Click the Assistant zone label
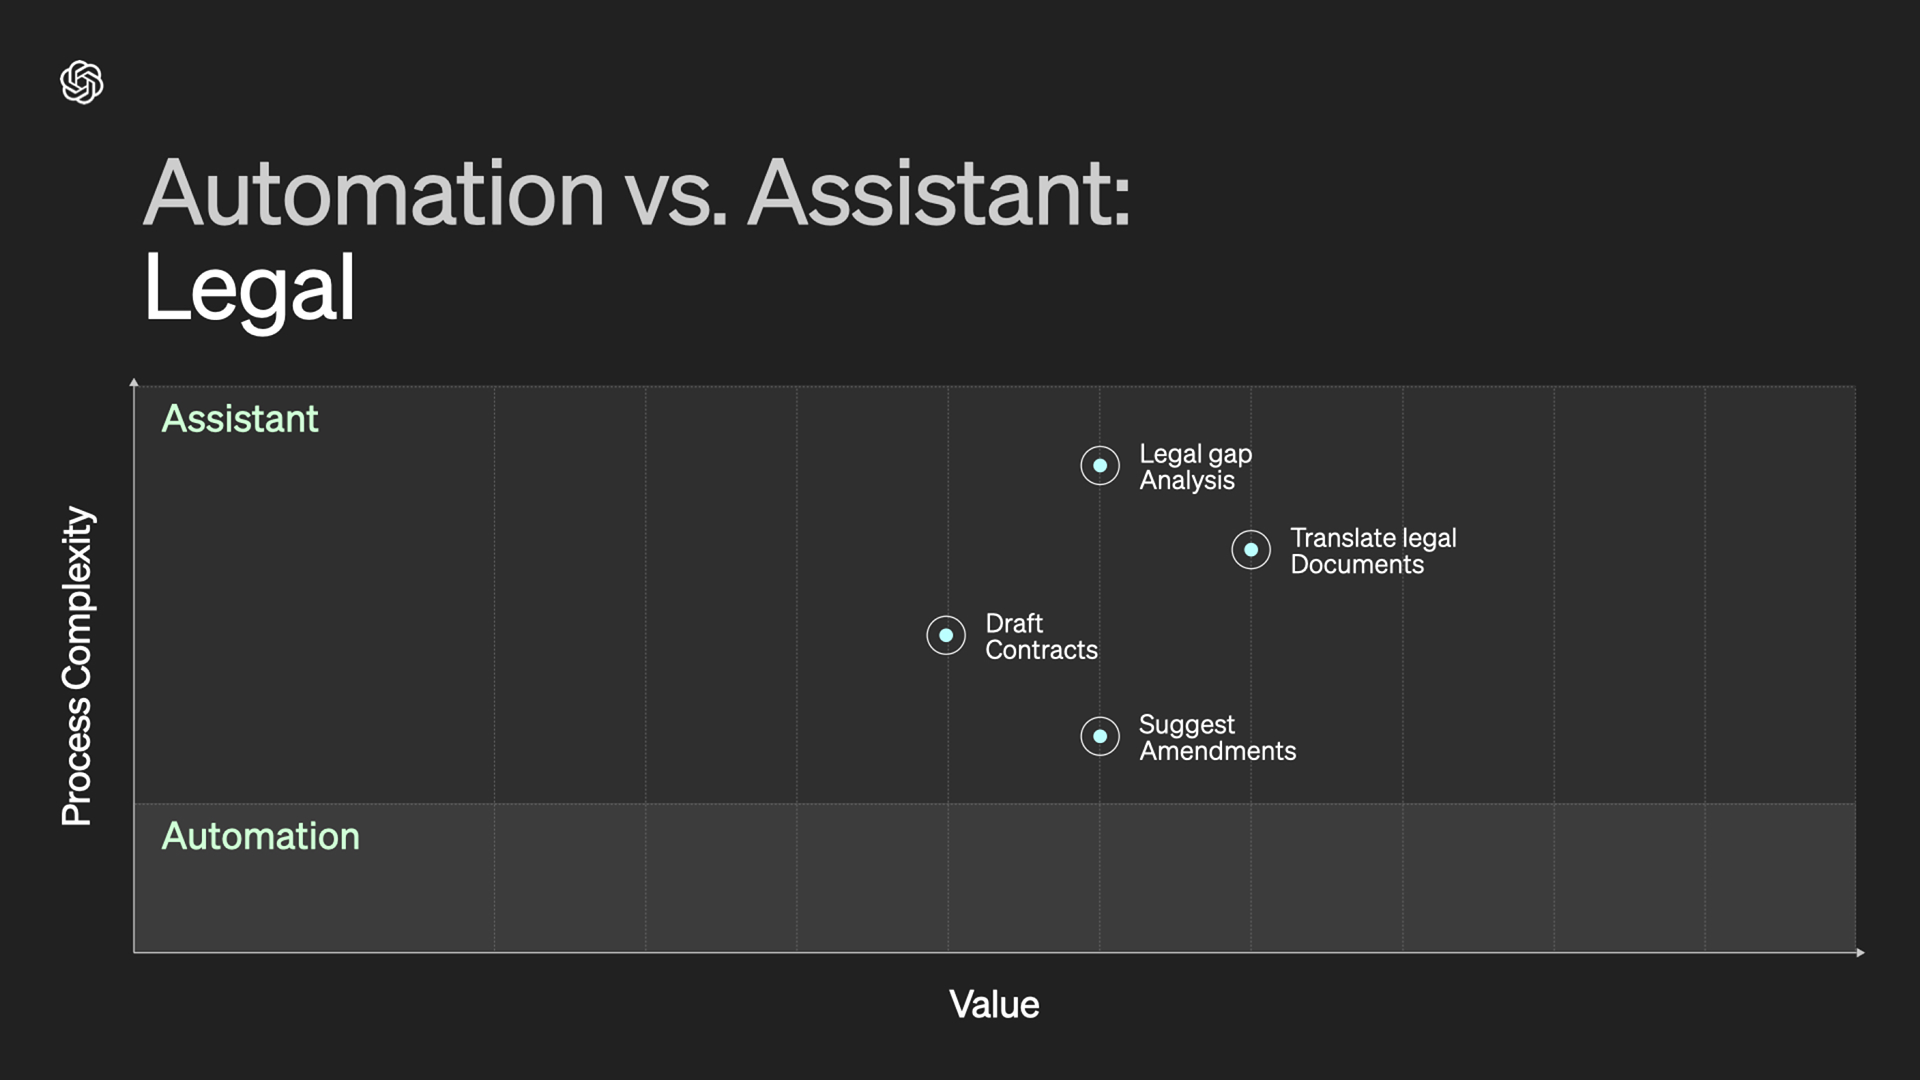Viewport: 1920px width, 1080px height. pyautogui.click(x=240, y=418)
